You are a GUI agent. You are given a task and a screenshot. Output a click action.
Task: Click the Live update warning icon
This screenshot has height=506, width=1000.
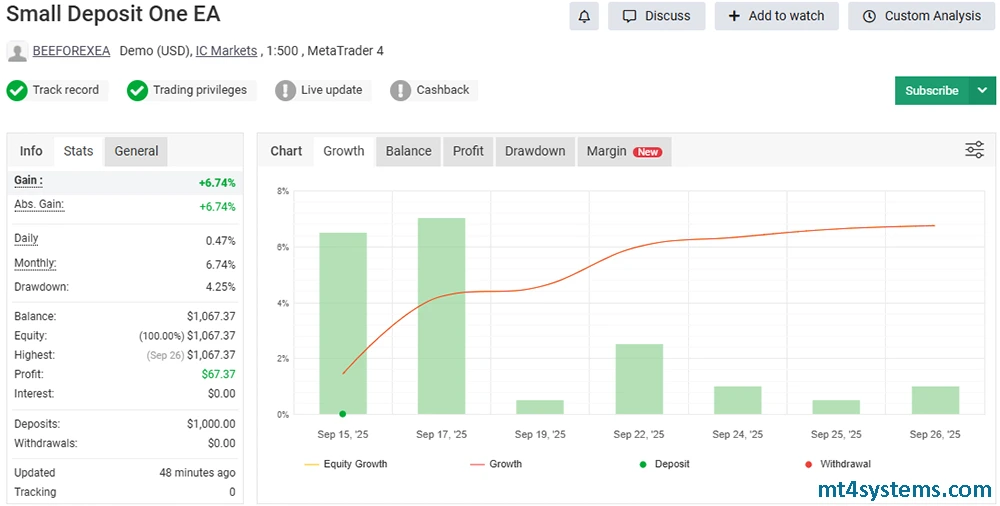pos(286,91)
